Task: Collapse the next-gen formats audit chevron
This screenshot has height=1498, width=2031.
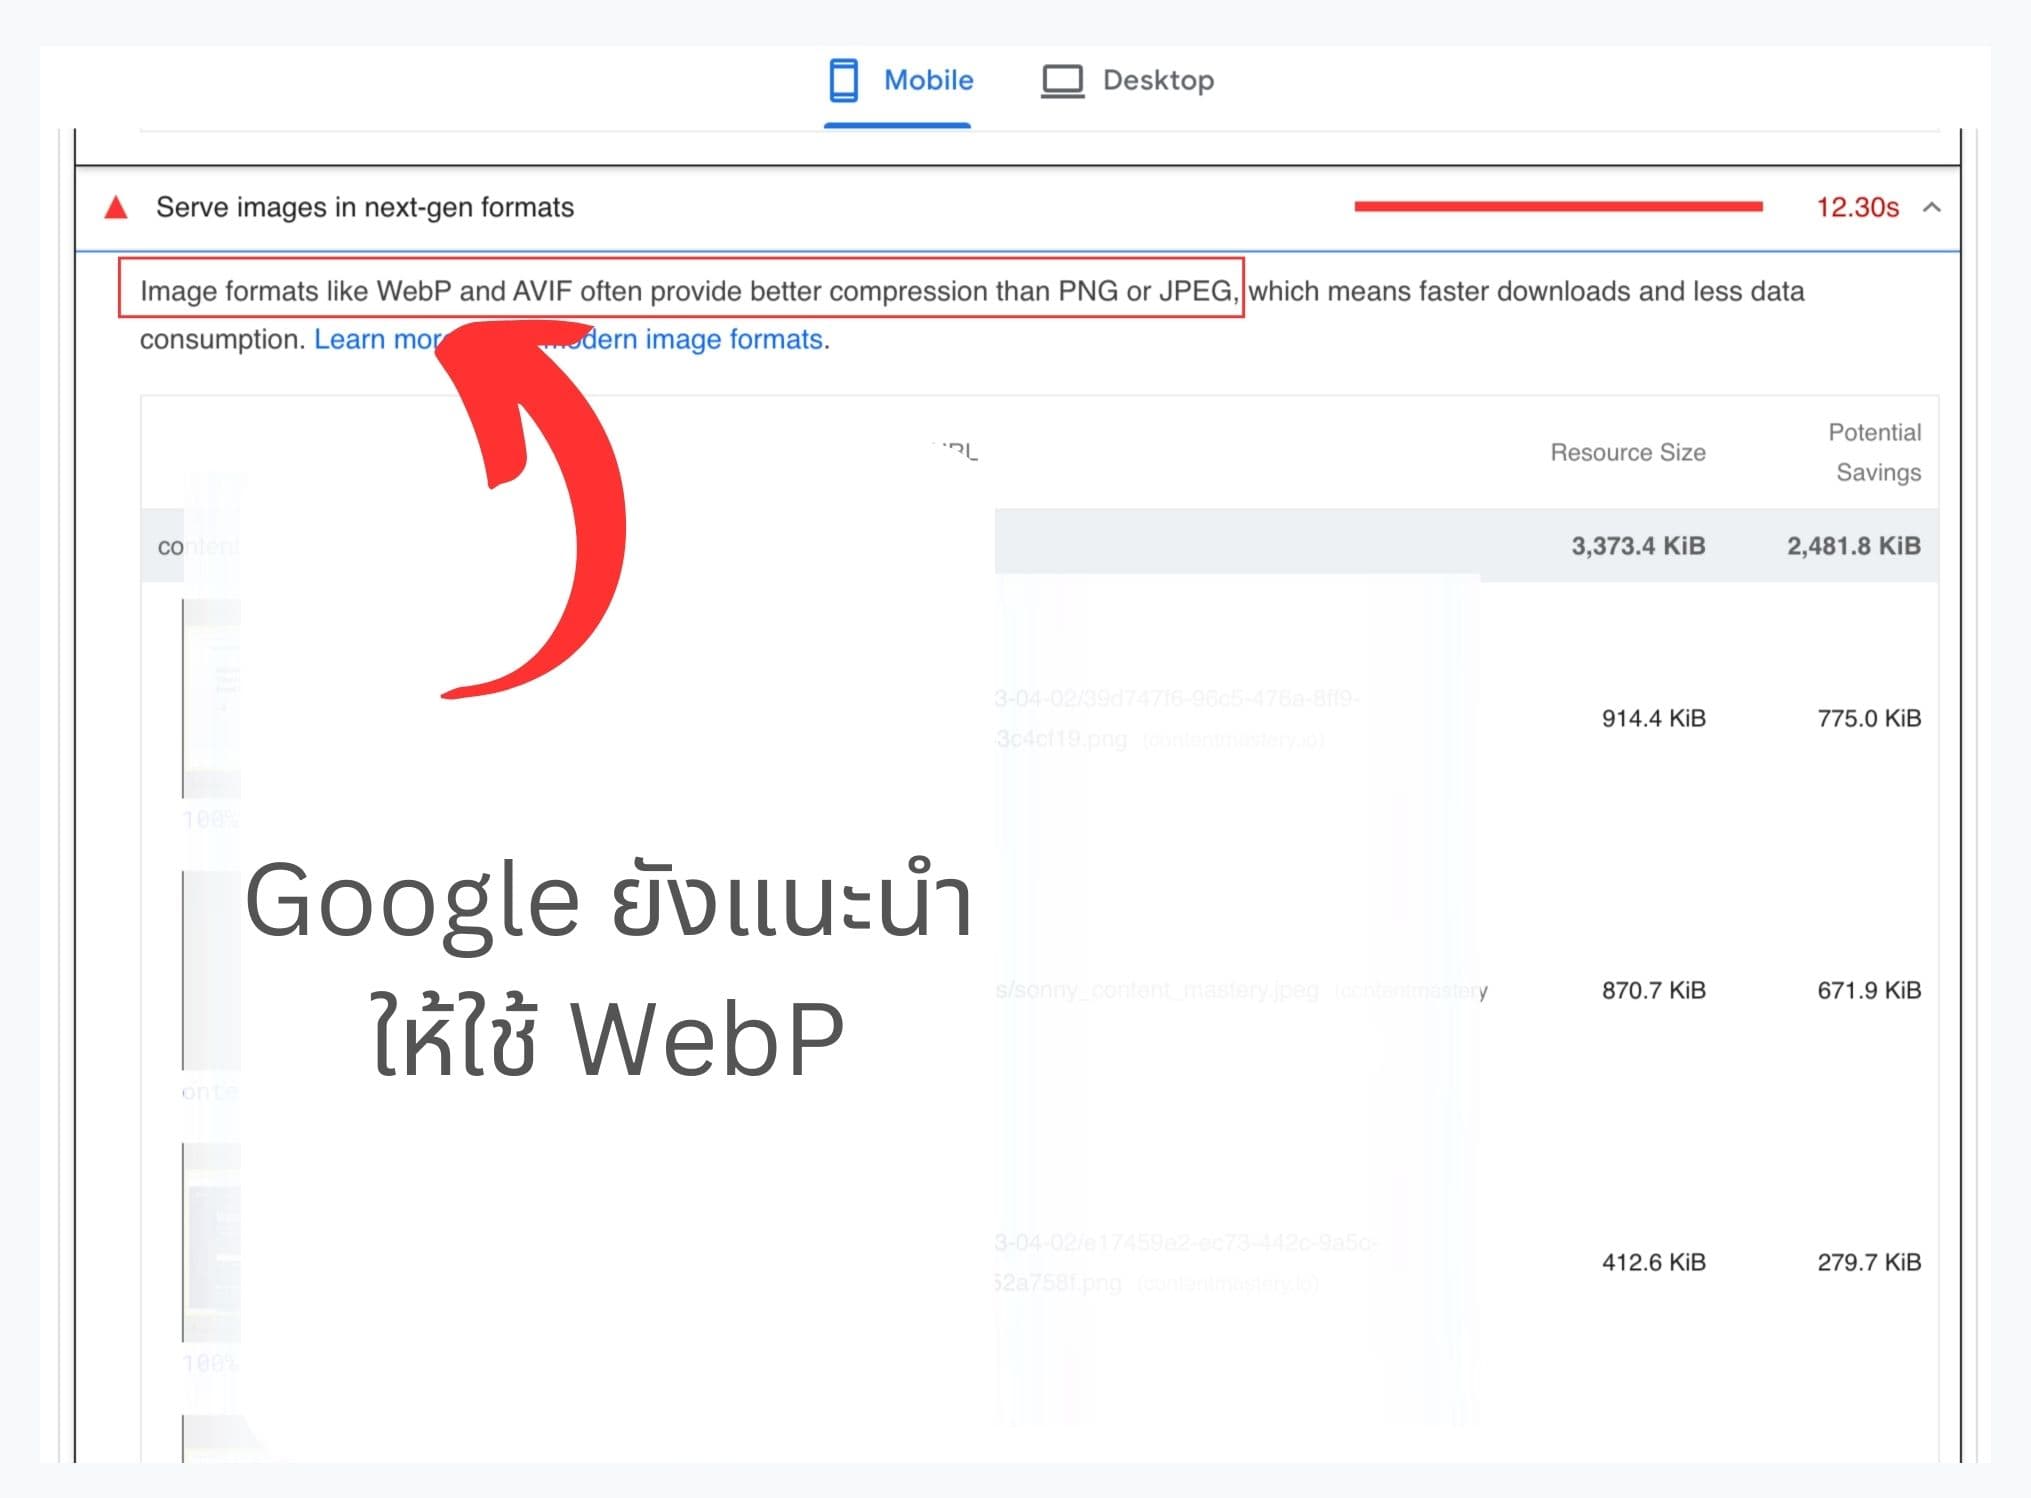Action: 1932,207
